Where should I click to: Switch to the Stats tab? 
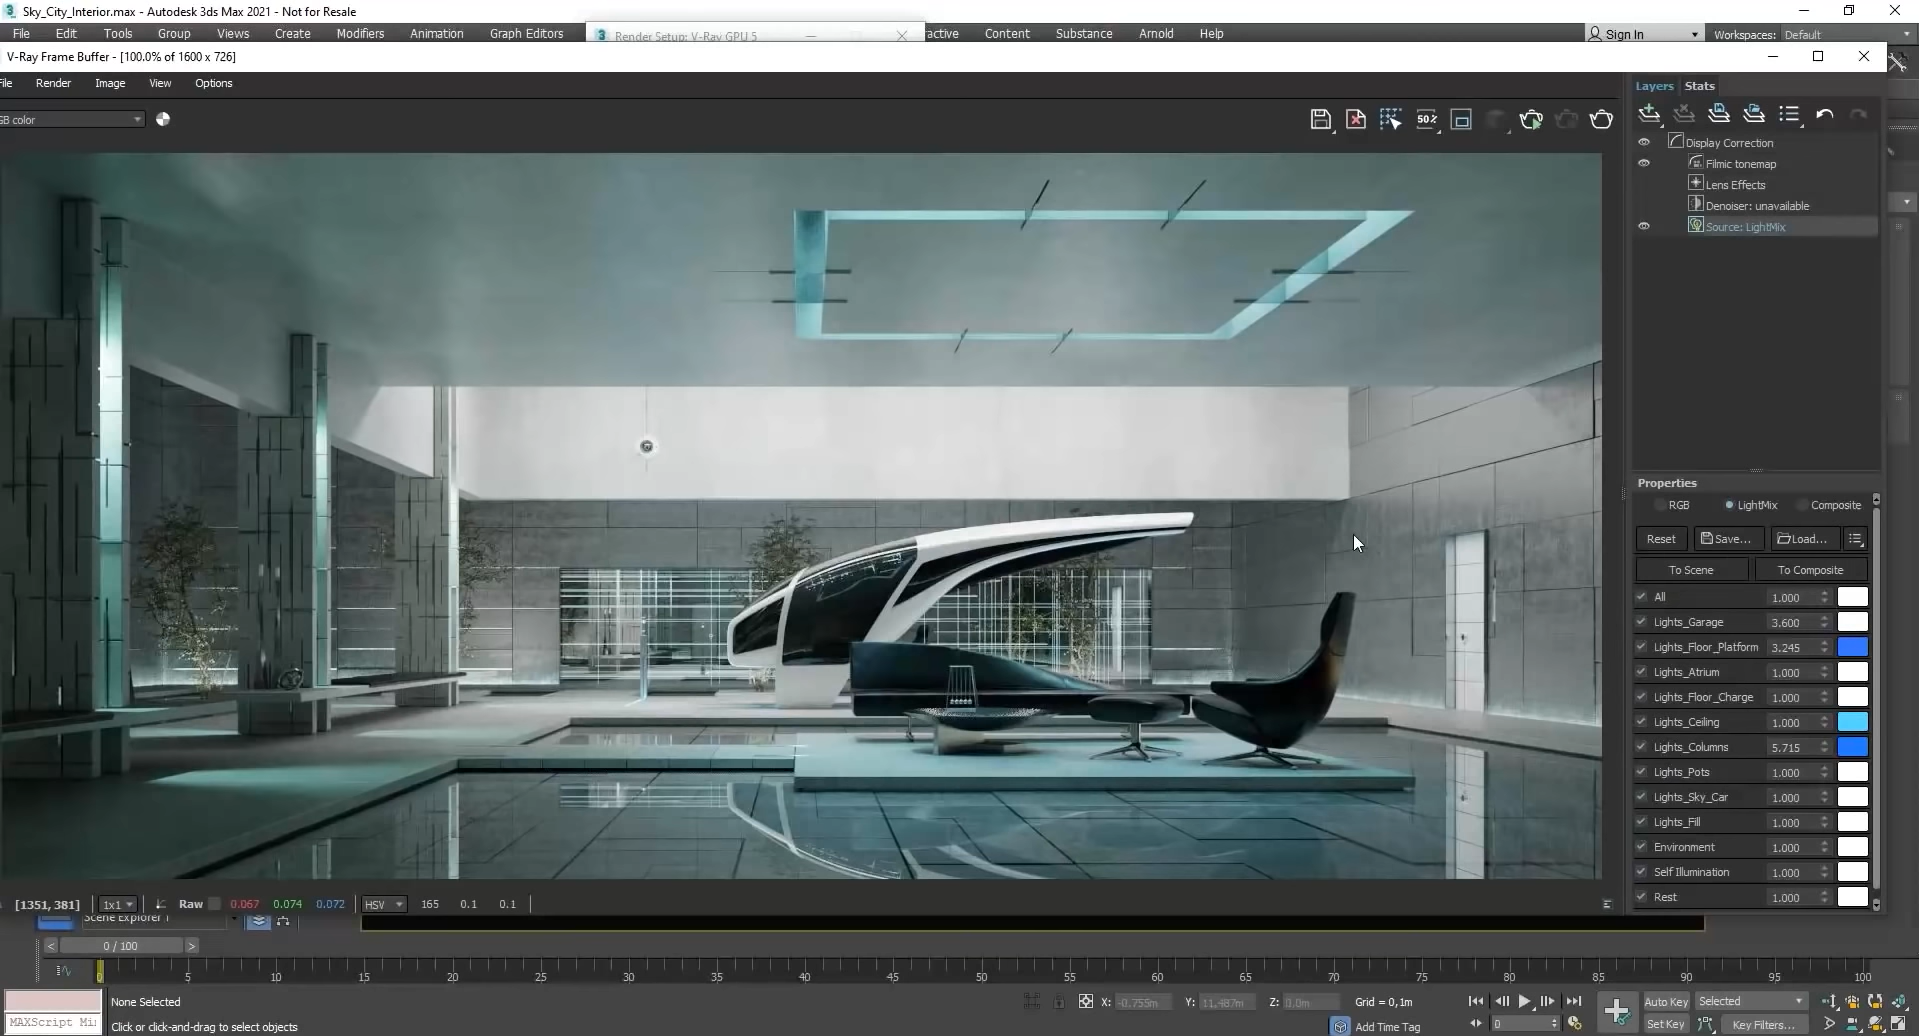pyautogui.click(x=1700, y=86)
